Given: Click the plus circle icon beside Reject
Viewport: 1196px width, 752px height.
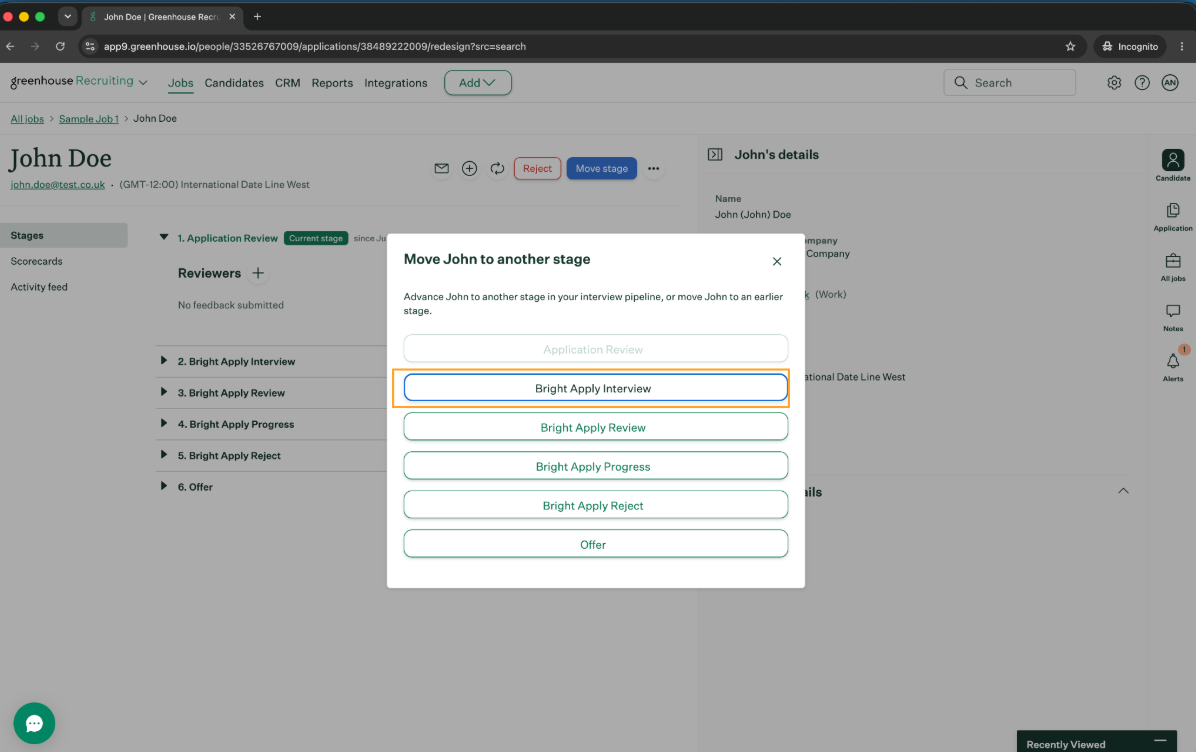Looking at the screenshot, I should [x=469, y=169].
